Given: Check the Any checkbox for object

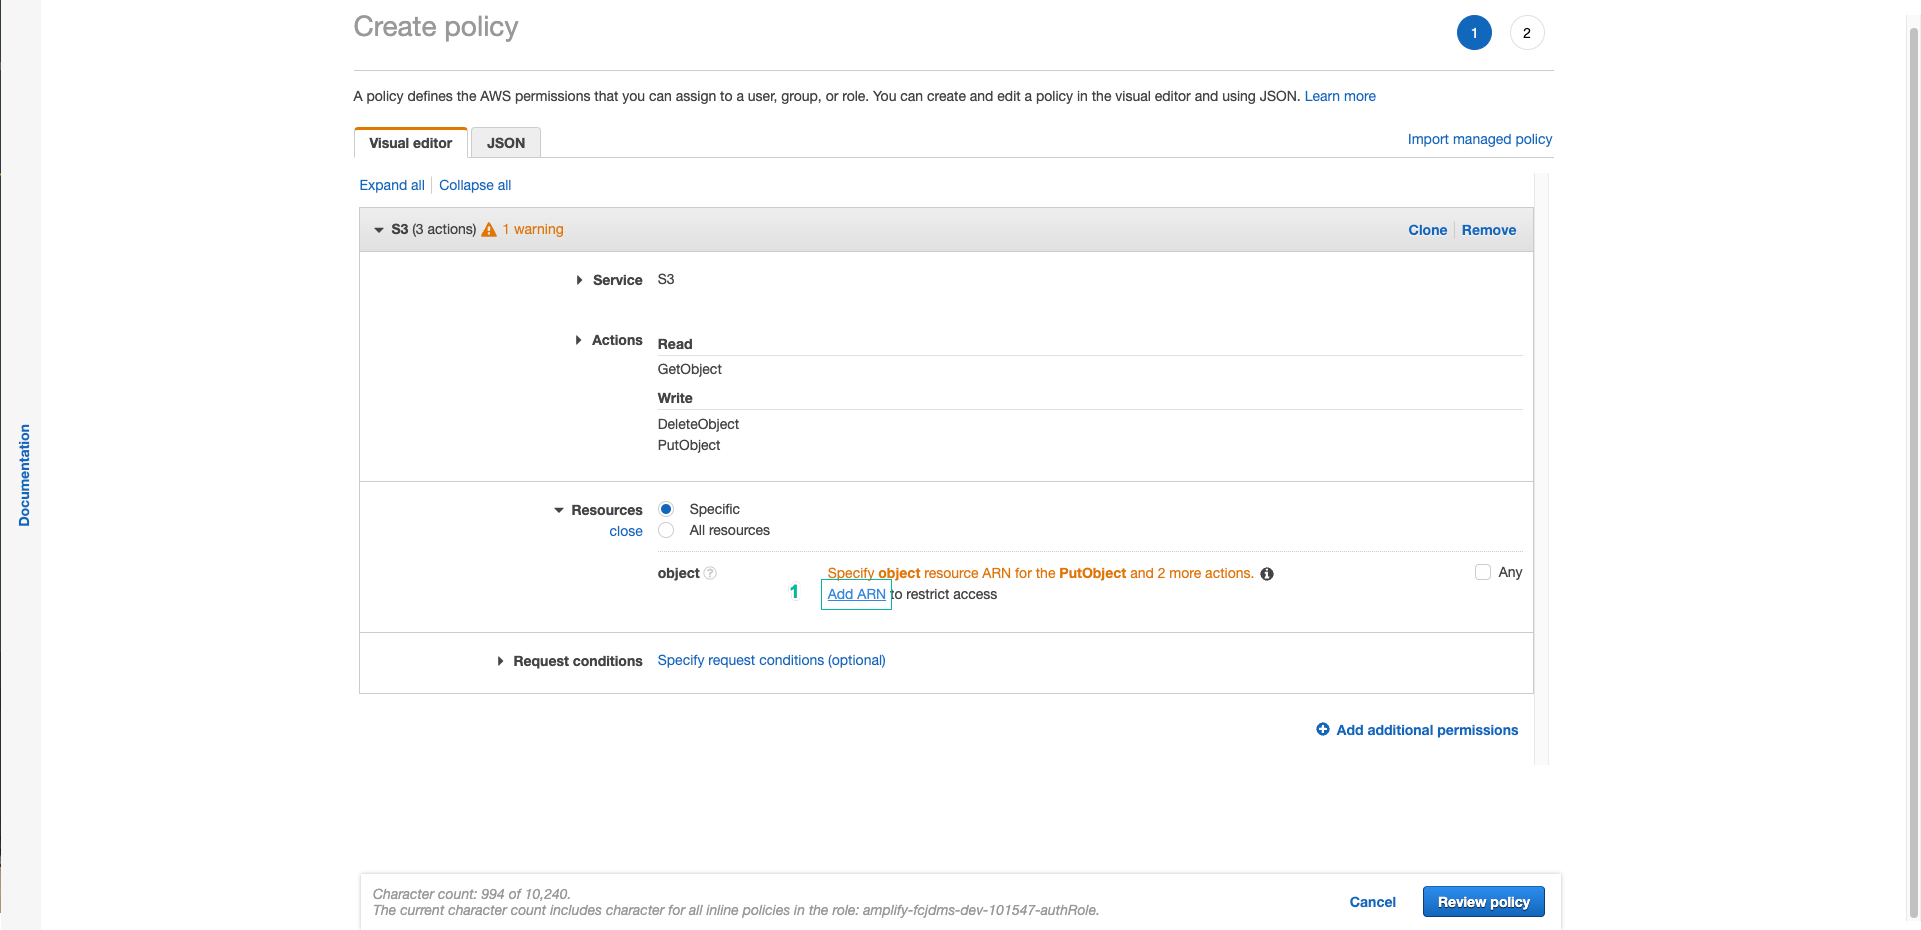Looking at the screenshot, I should [1483, 572].
